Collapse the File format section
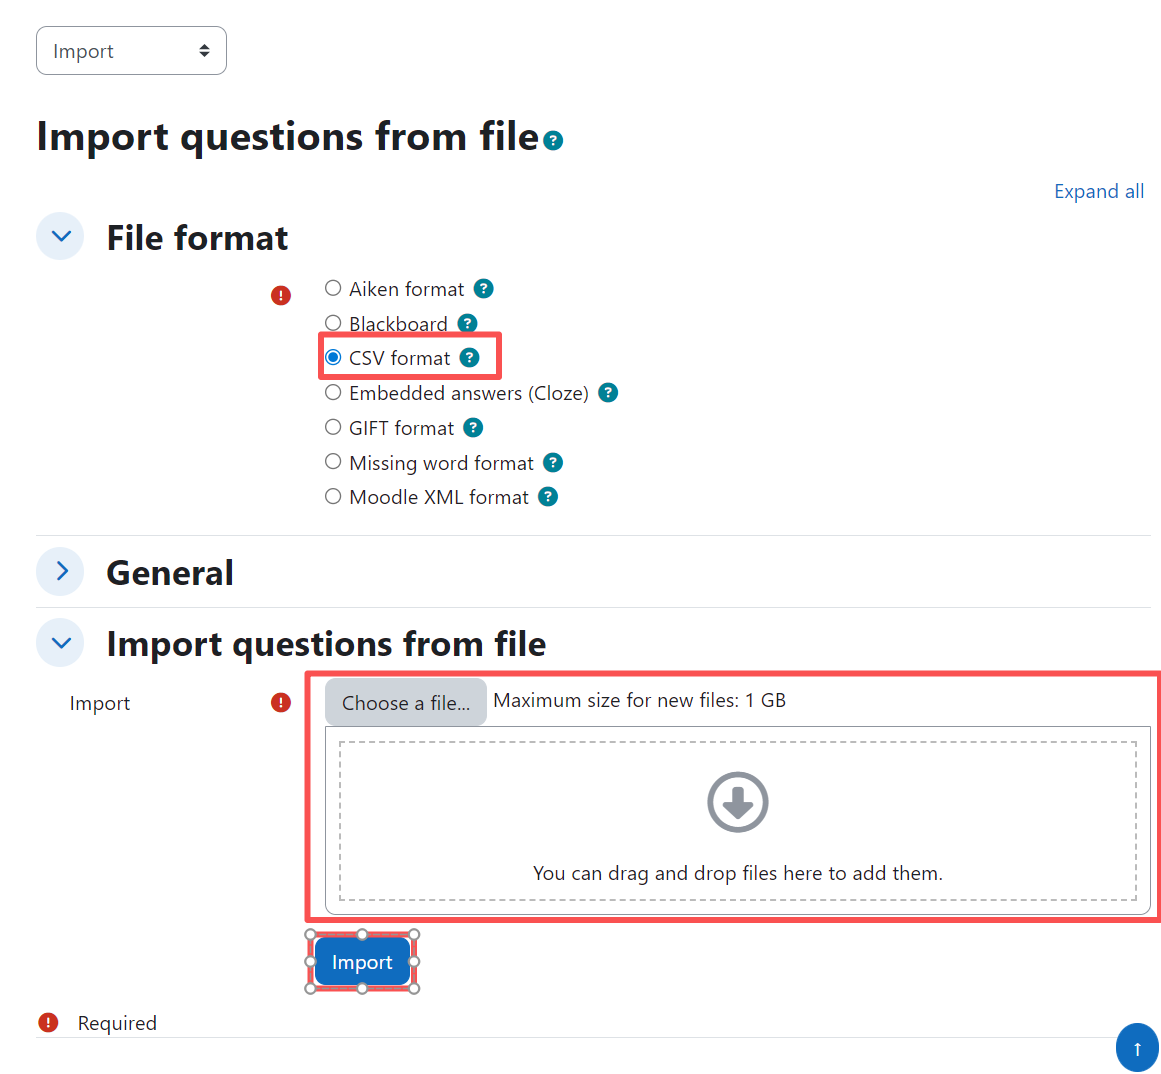 click(x=59, y=236)
